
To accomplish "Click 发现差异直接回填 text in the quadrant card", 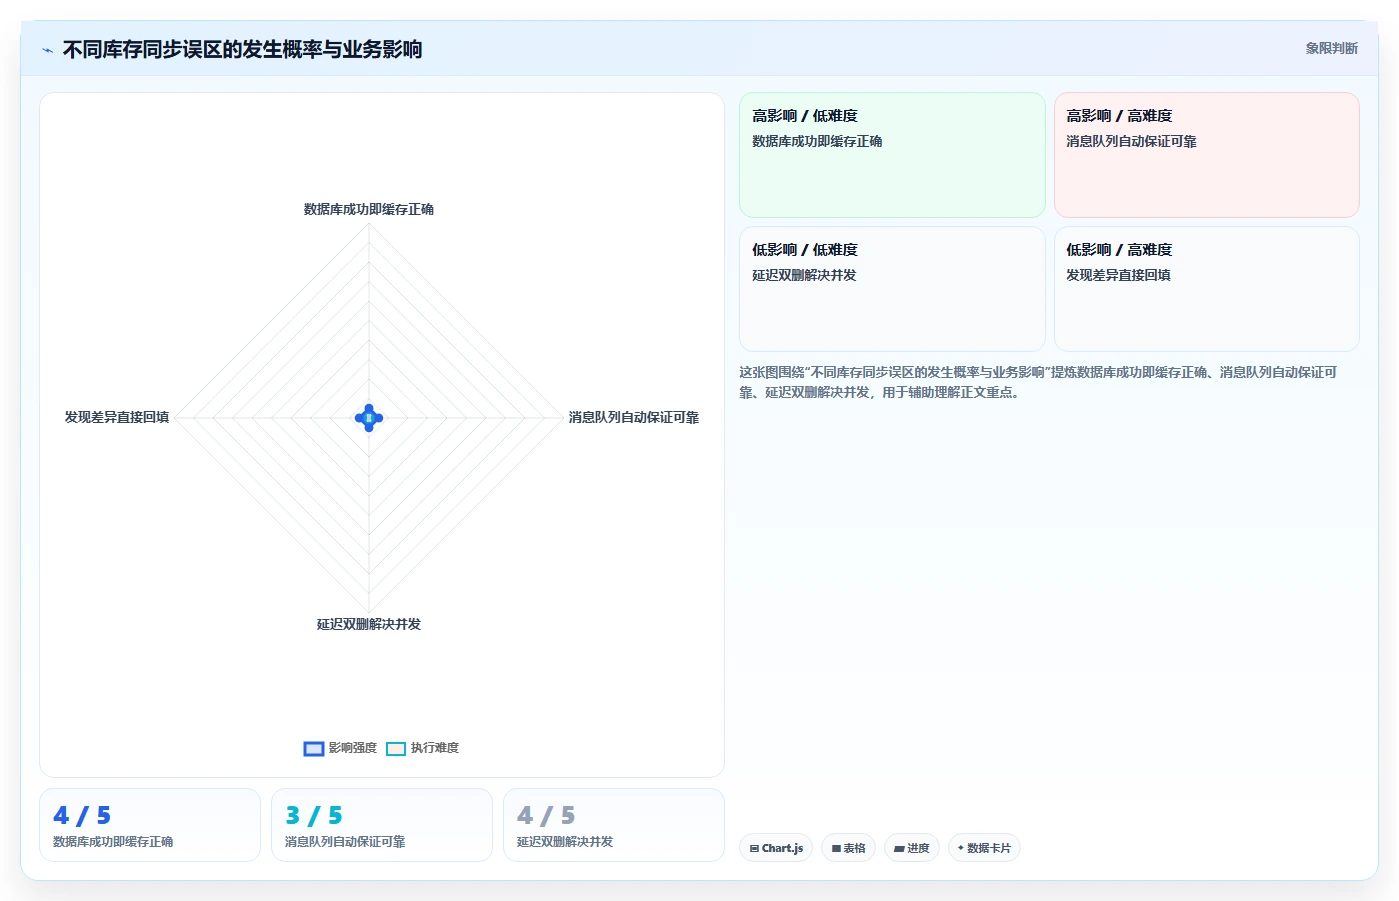I will click(1118, 275).
